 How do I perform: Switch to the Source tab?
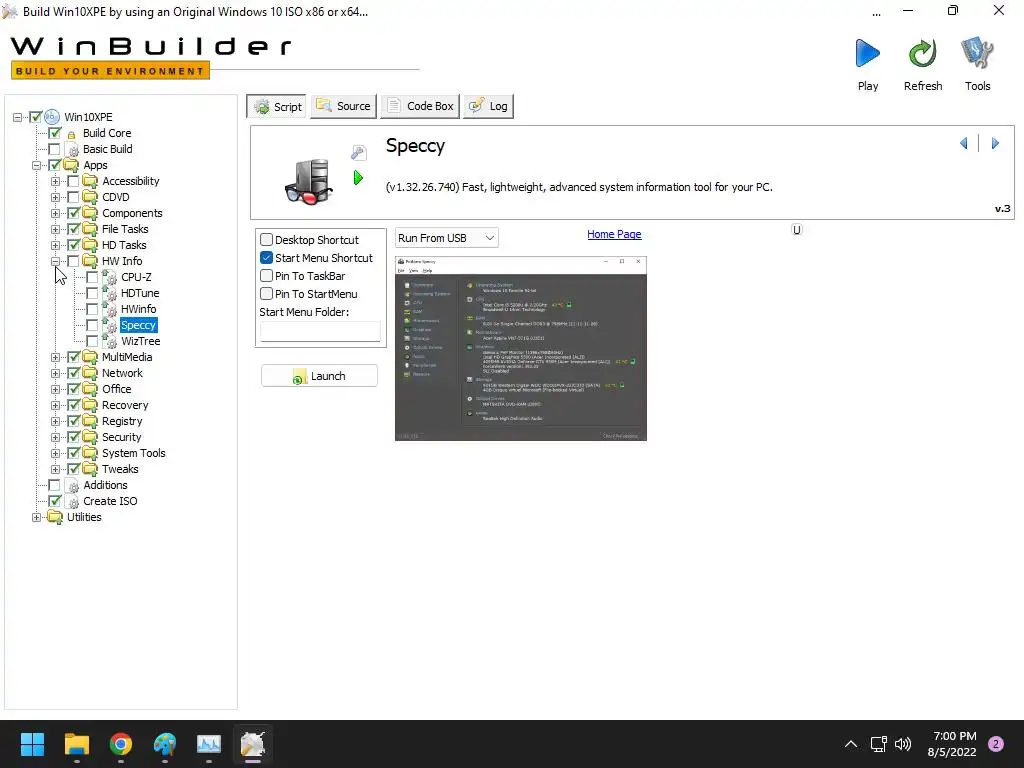tap(344, 106)
